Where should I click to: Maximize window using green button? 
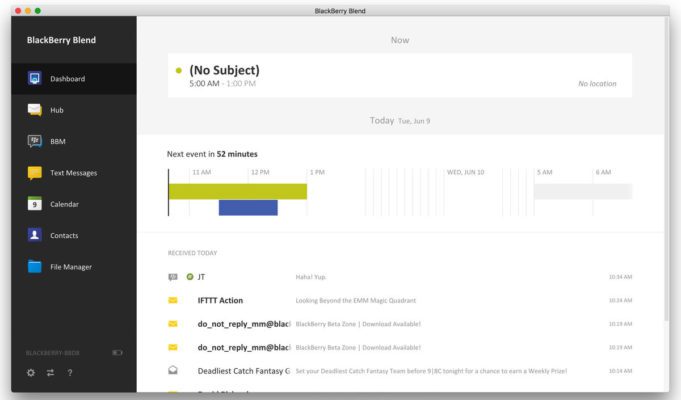pos(38,10)
